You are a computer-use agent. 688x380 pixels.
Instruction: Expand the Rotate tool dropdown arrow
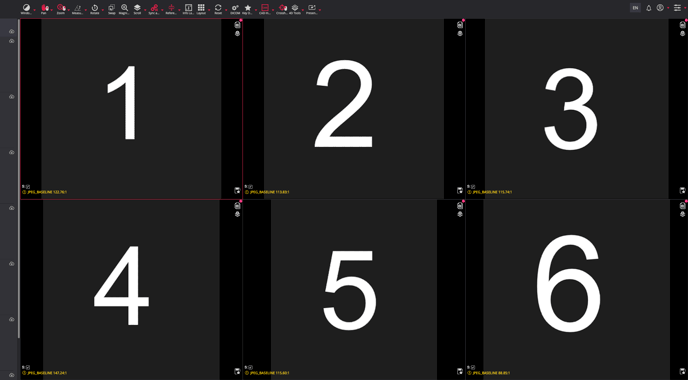tap(102, 9)
